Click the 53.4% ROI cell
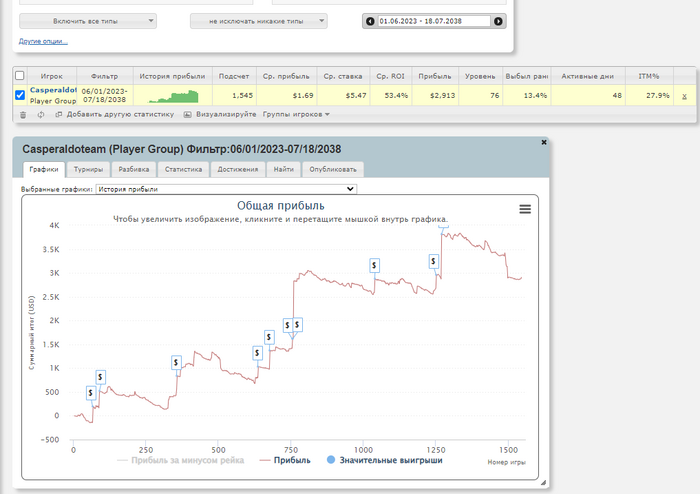This screenshot has height=494, width=700. click(x=391, y=95)
